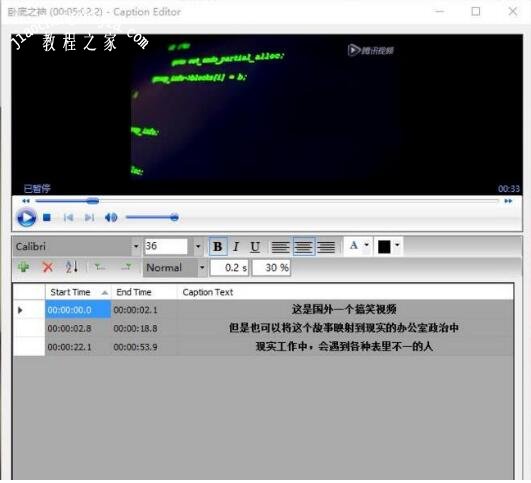This screenshot has width=531, height=483.
Task: Maximize the Caption Editor window
Action: click(476, 12)
